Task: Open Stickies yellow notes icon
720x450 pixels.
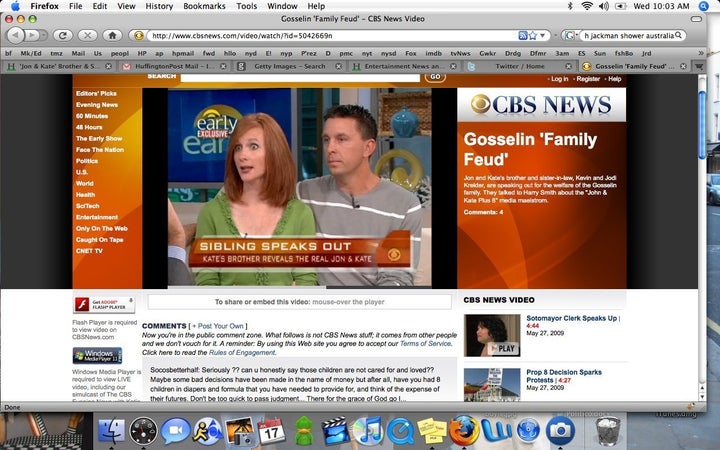Action: [432, 431]
